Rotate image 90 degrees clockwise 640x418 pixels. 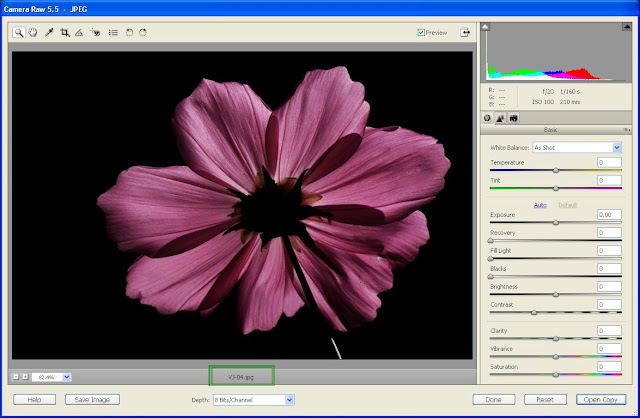tap(143, 32)
